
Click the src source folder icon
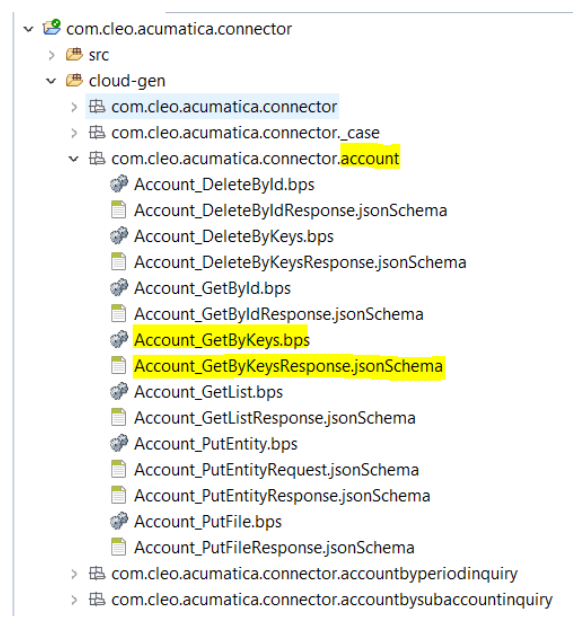(74, 54)
